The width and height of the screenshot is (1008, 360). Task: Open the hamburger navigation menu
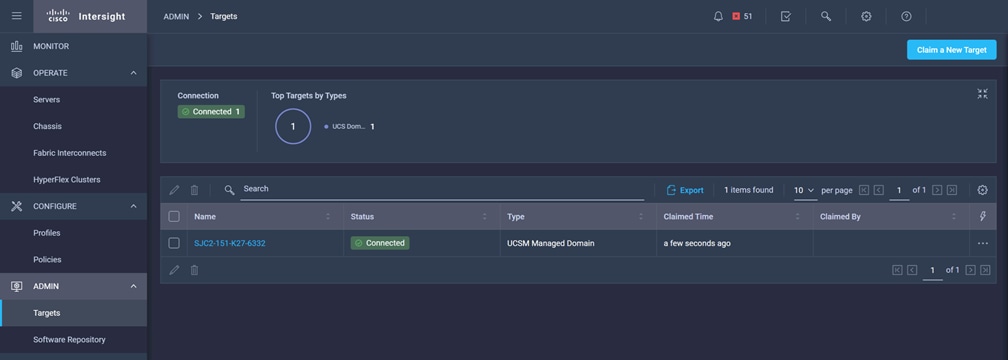pos(17,16)
